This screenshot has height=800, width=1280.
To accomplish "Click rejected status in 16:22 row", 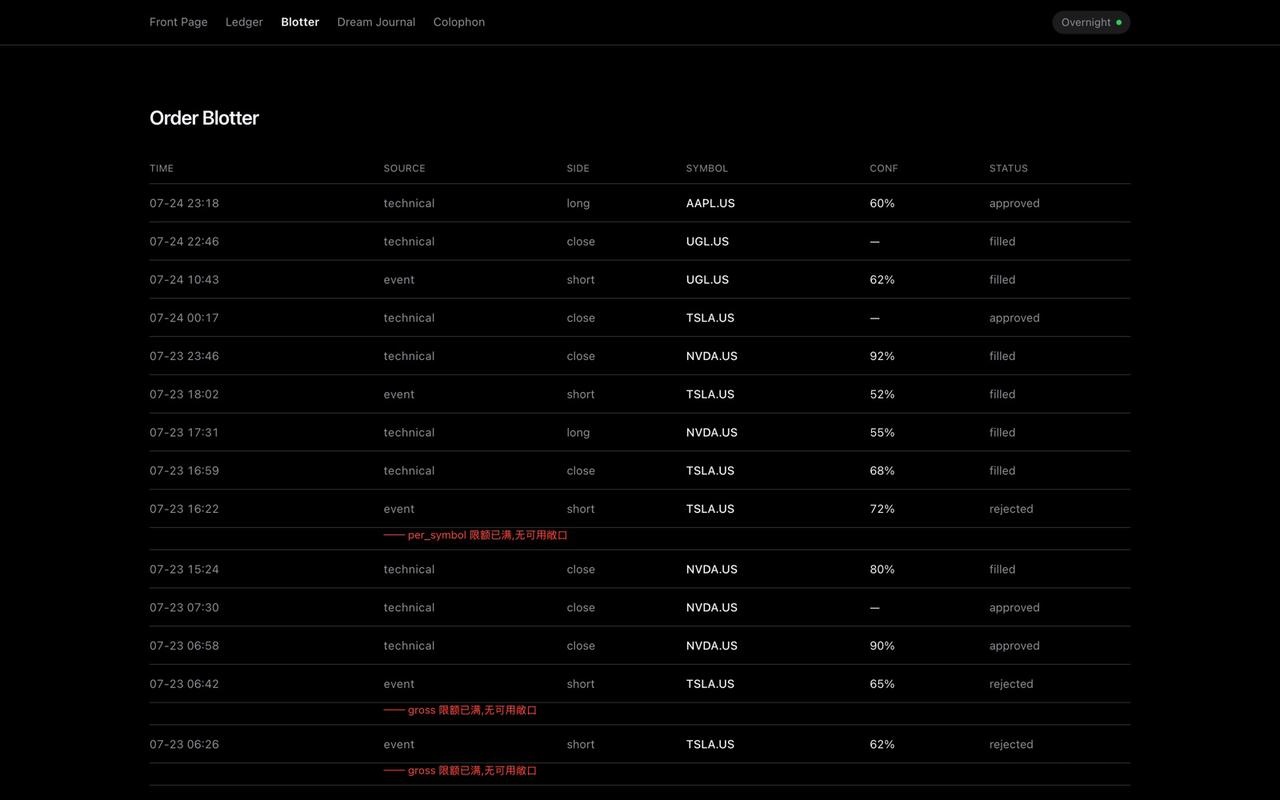I will 1012,509.
